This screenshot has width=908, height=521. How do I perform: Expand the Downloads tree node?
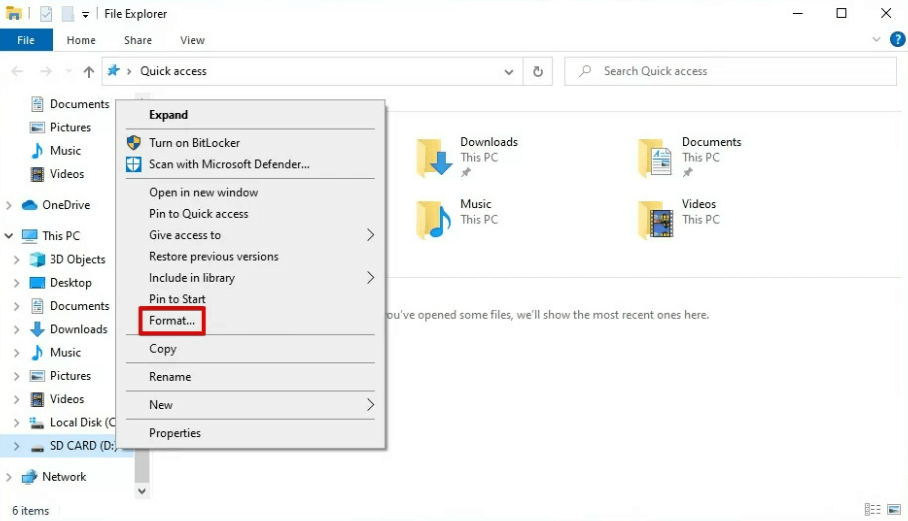[16, 329]
